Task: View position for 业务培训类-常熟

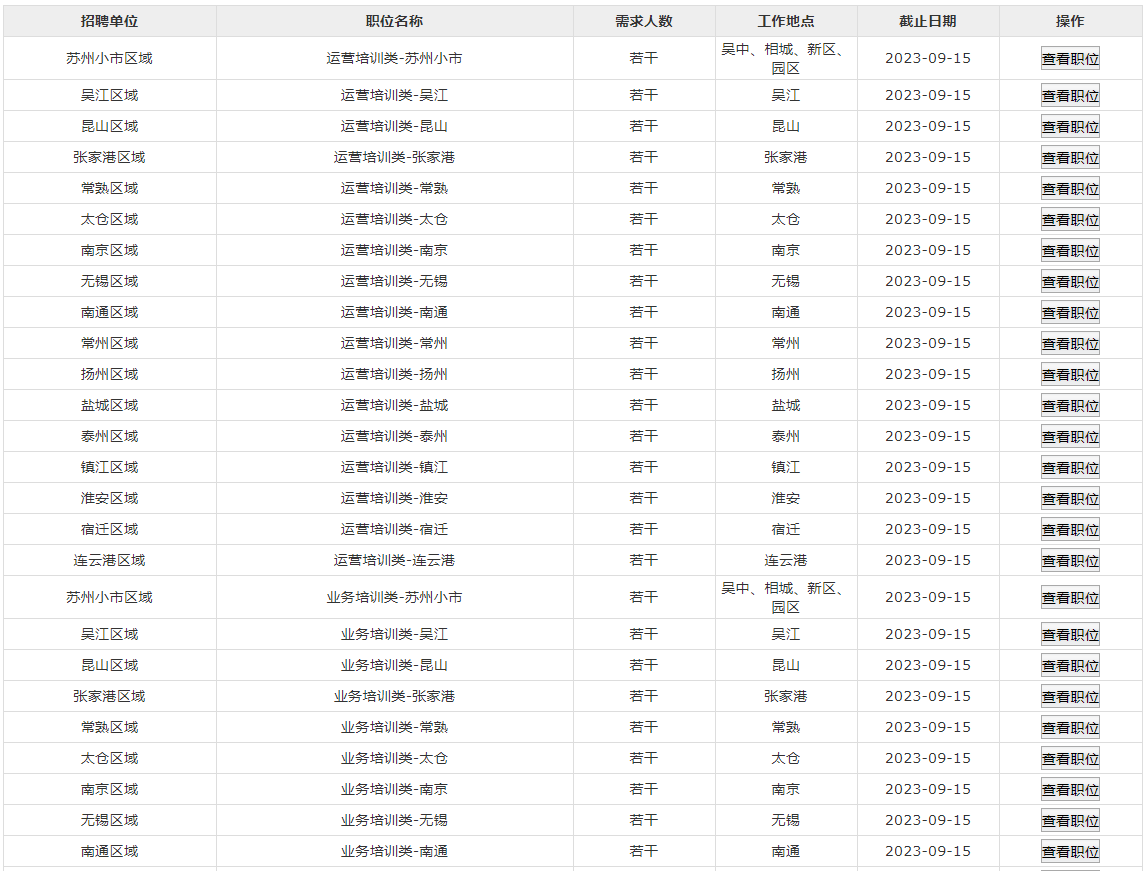Action: click(x=1070, y=728)
